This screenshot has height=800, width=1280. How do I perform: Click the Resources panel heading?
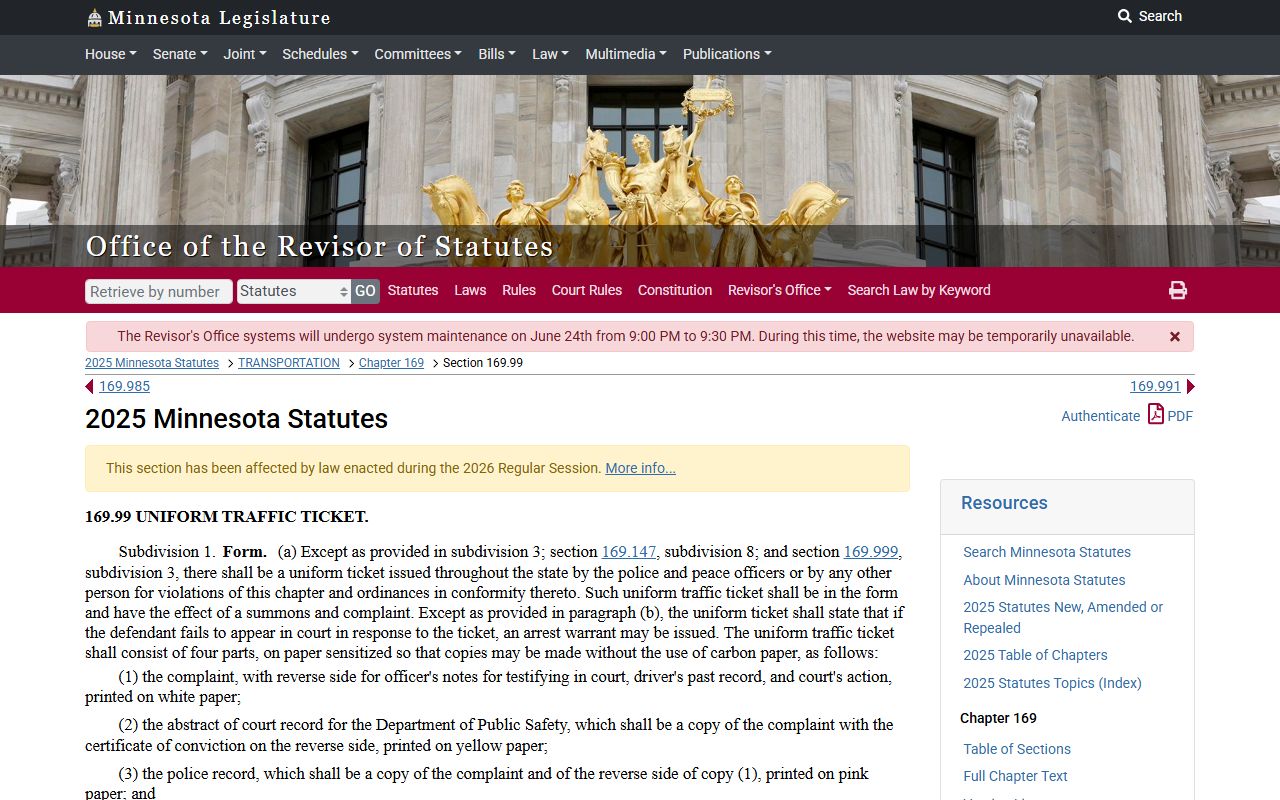(1004, 503)
